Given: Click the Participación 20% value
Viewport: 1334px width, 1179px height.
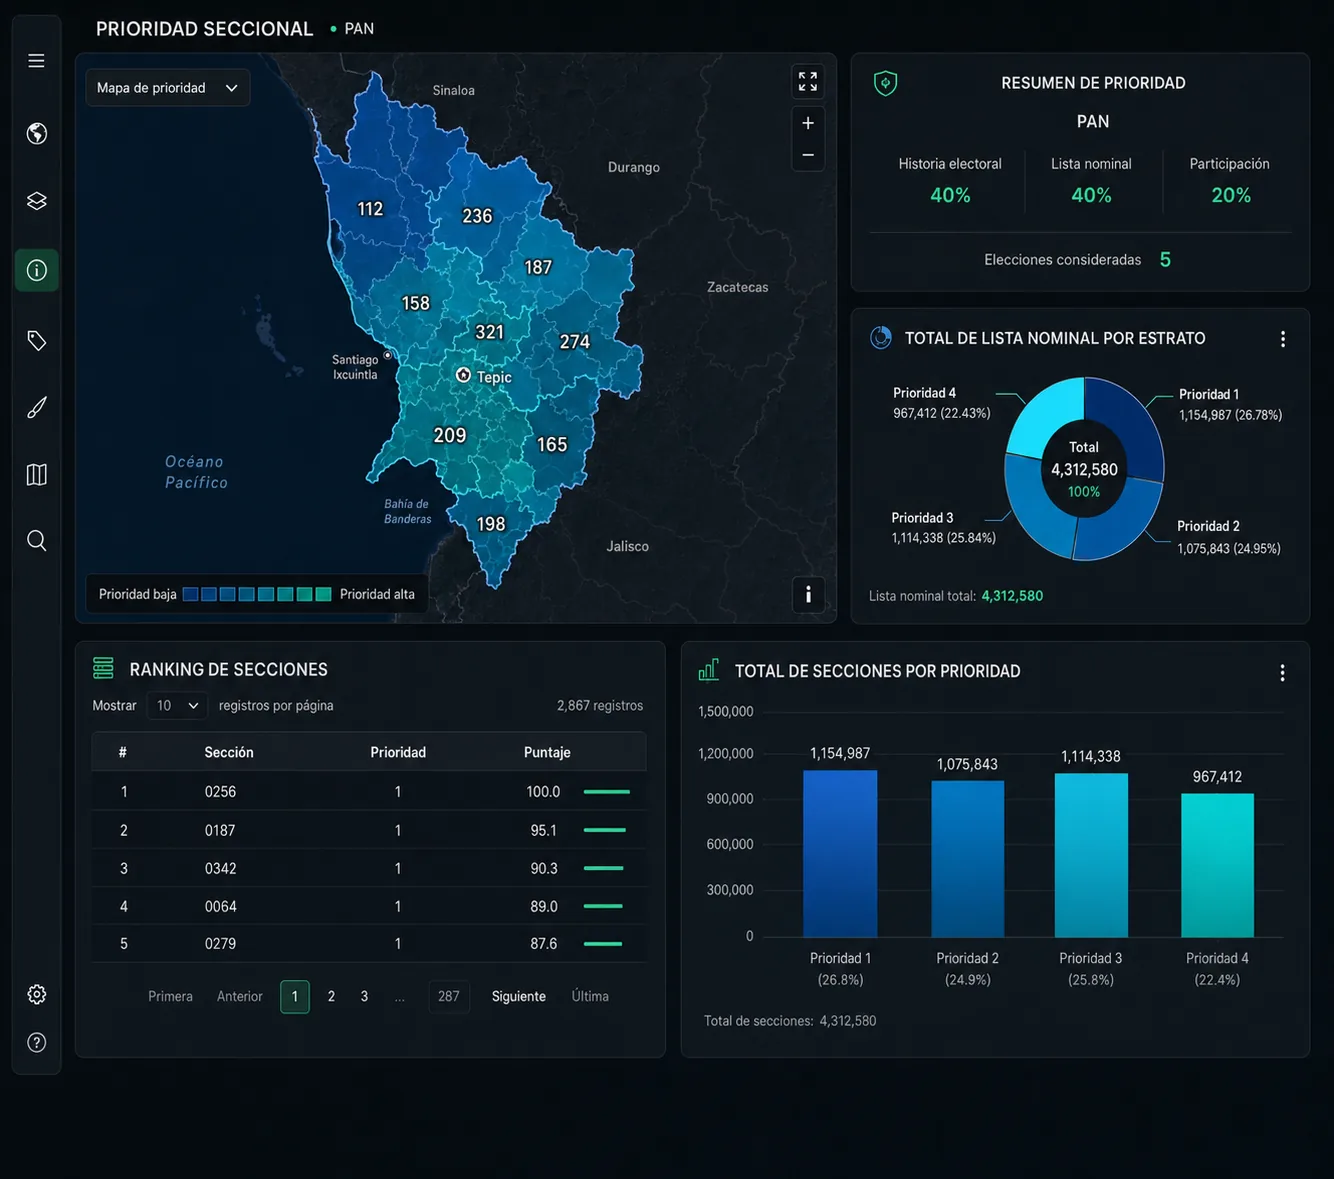Looking at the screenshot, I should point(1231,195).
